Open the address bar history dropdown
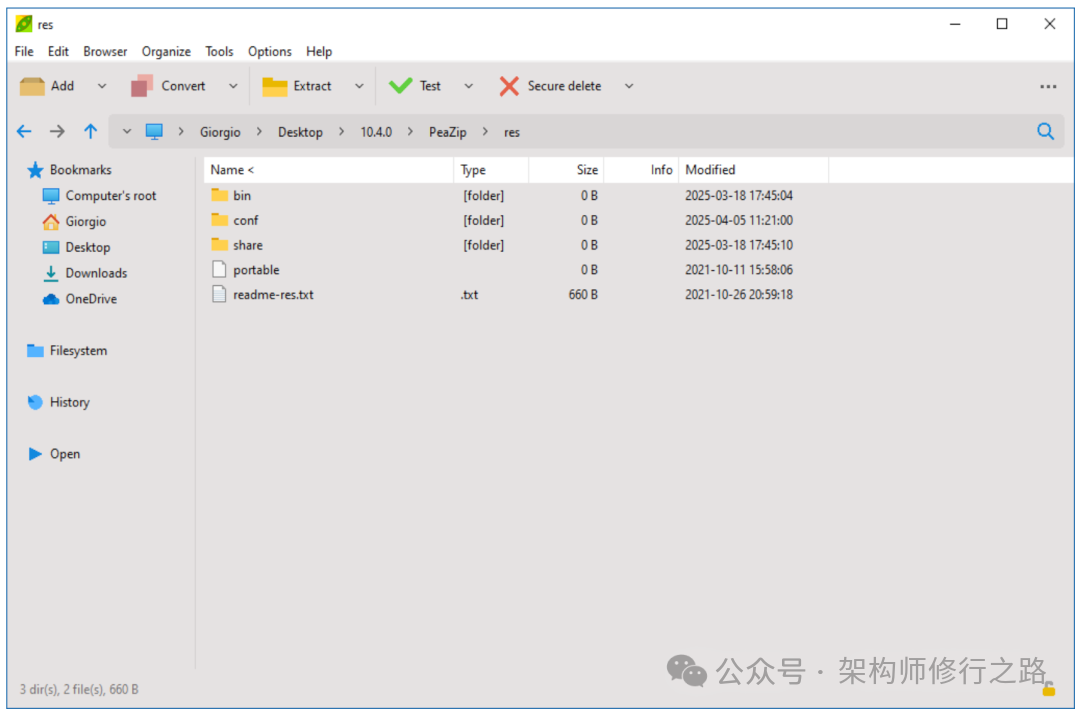 click(x=127, y=132)
